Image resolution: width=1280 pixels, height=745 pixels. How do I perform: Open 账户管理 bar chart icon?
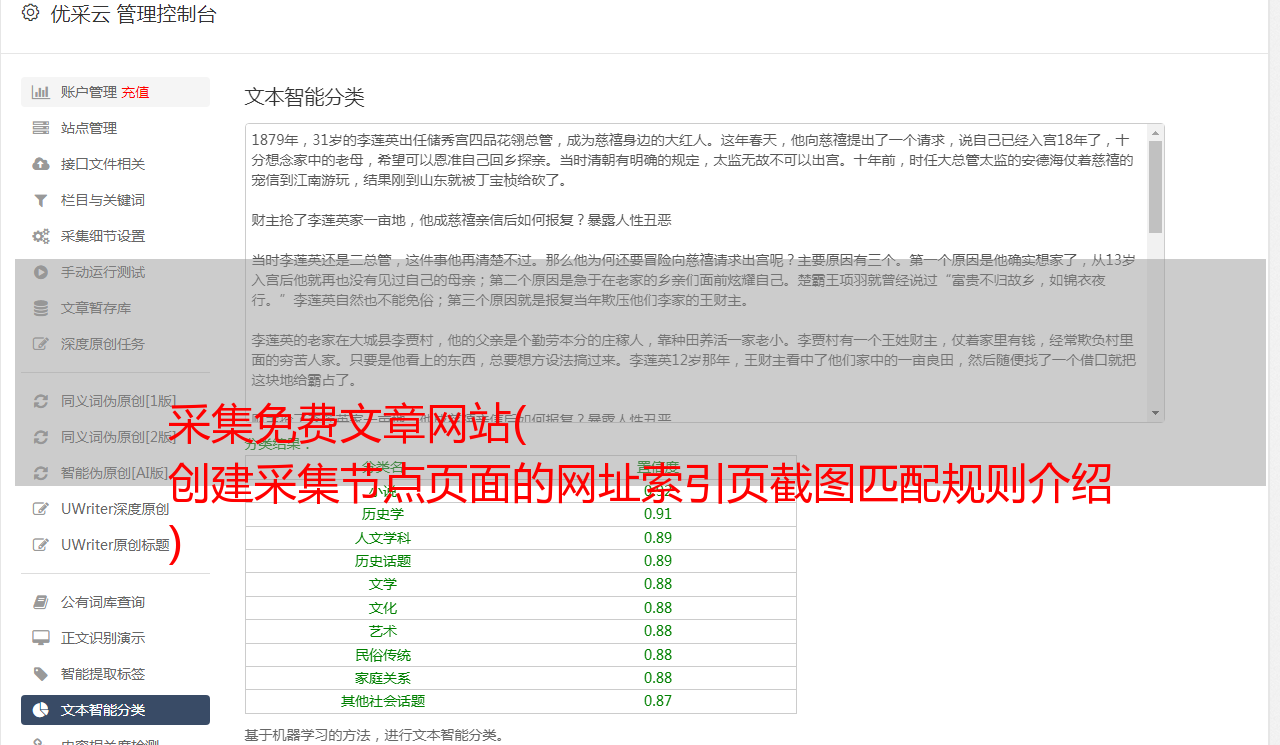coord(41,92)
